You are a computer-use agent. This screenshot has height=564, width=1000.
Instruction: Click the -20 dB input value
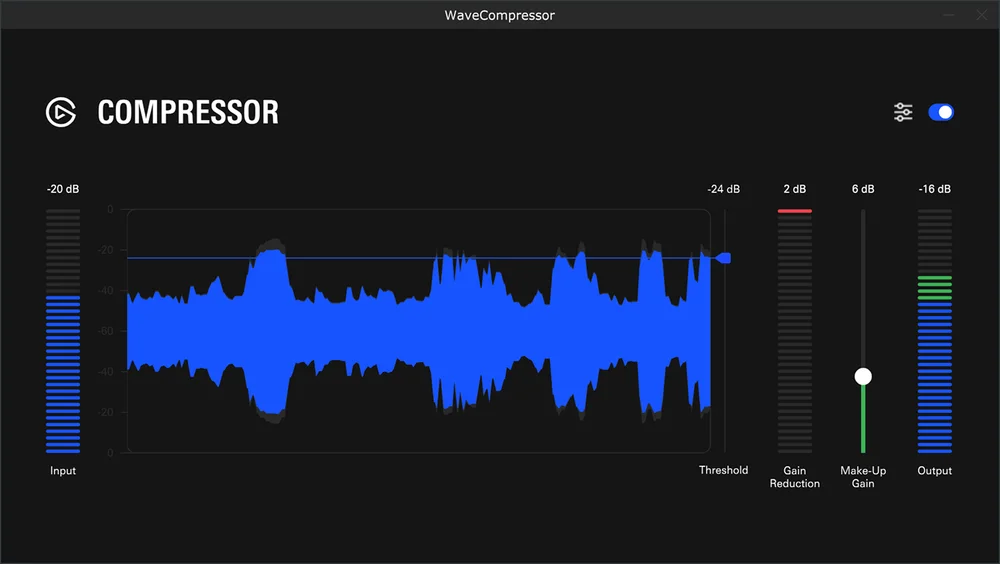(x=62, y=189)
